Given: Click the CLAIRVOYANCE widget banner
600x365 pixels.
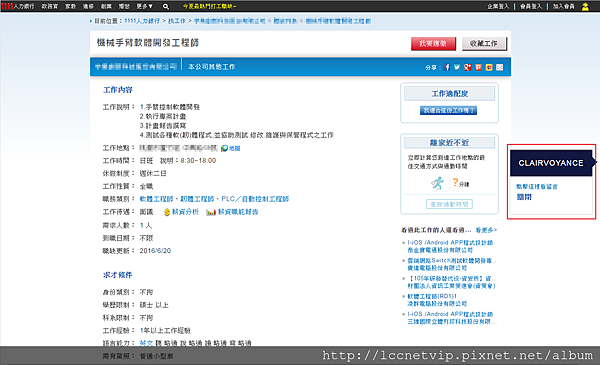Looking at the screenshot, I should pos(551,163).
